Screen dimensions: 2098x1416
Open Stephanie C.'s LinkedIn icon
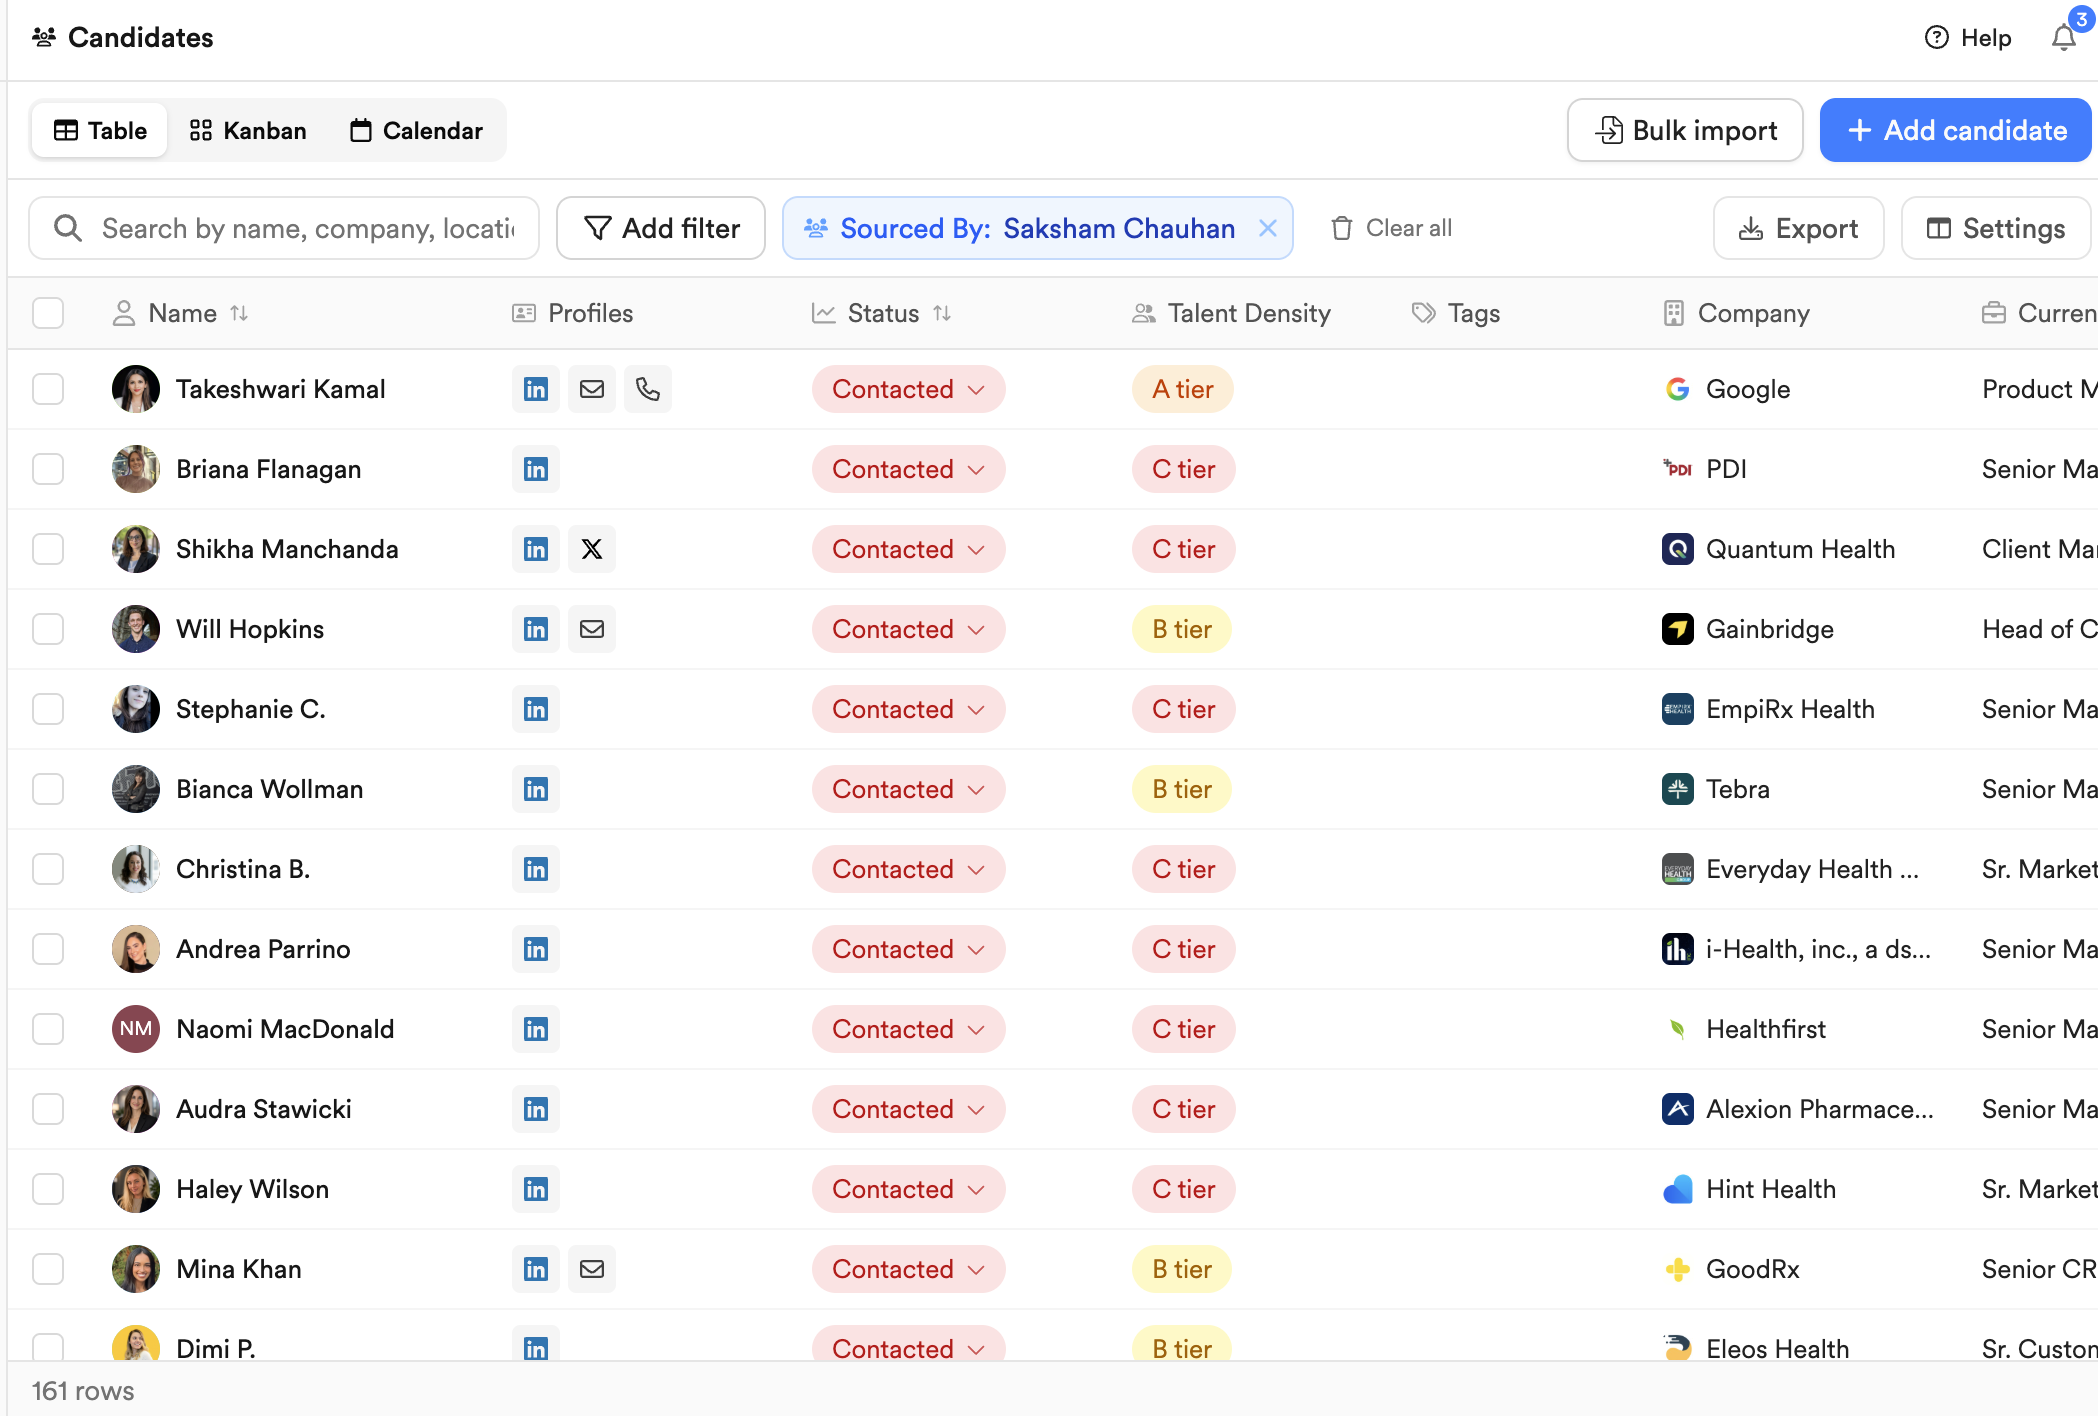(536, 709)
